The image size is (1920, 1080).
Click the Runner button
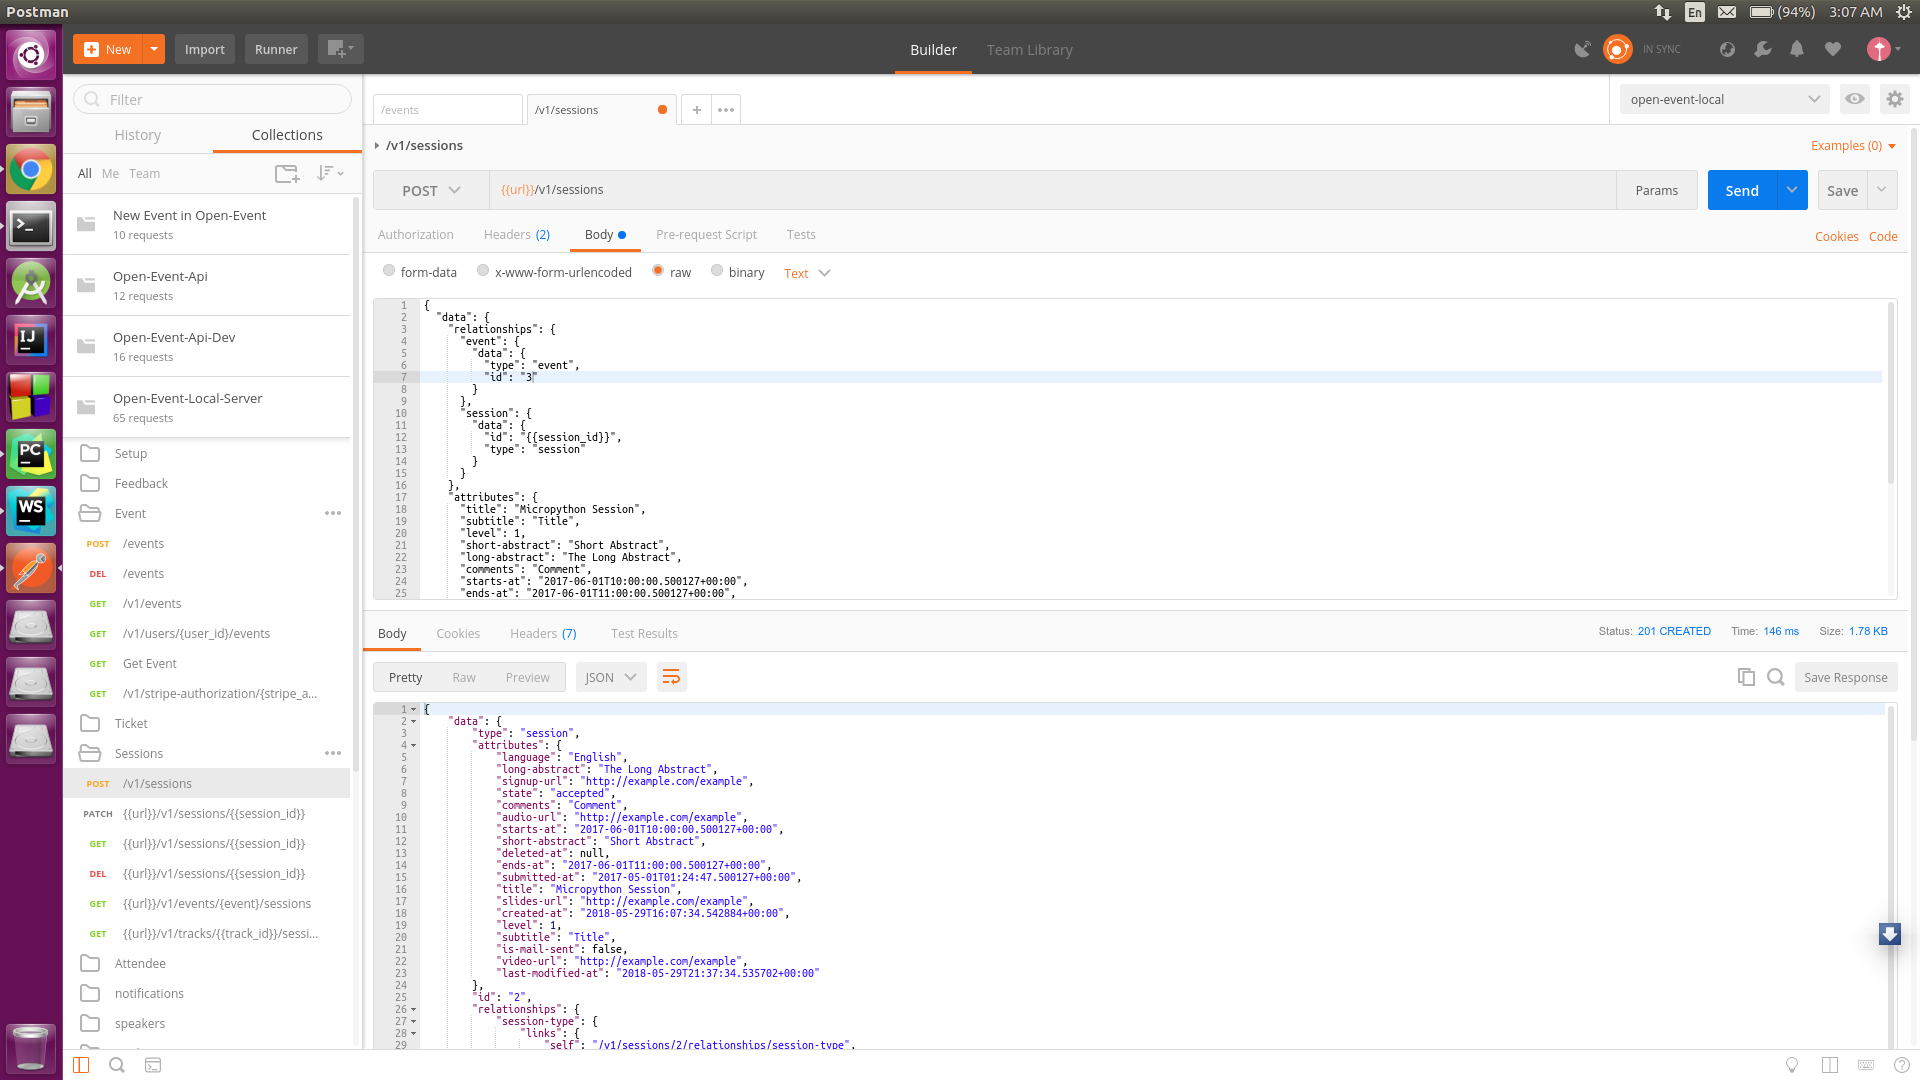click(x=276, y=49)
